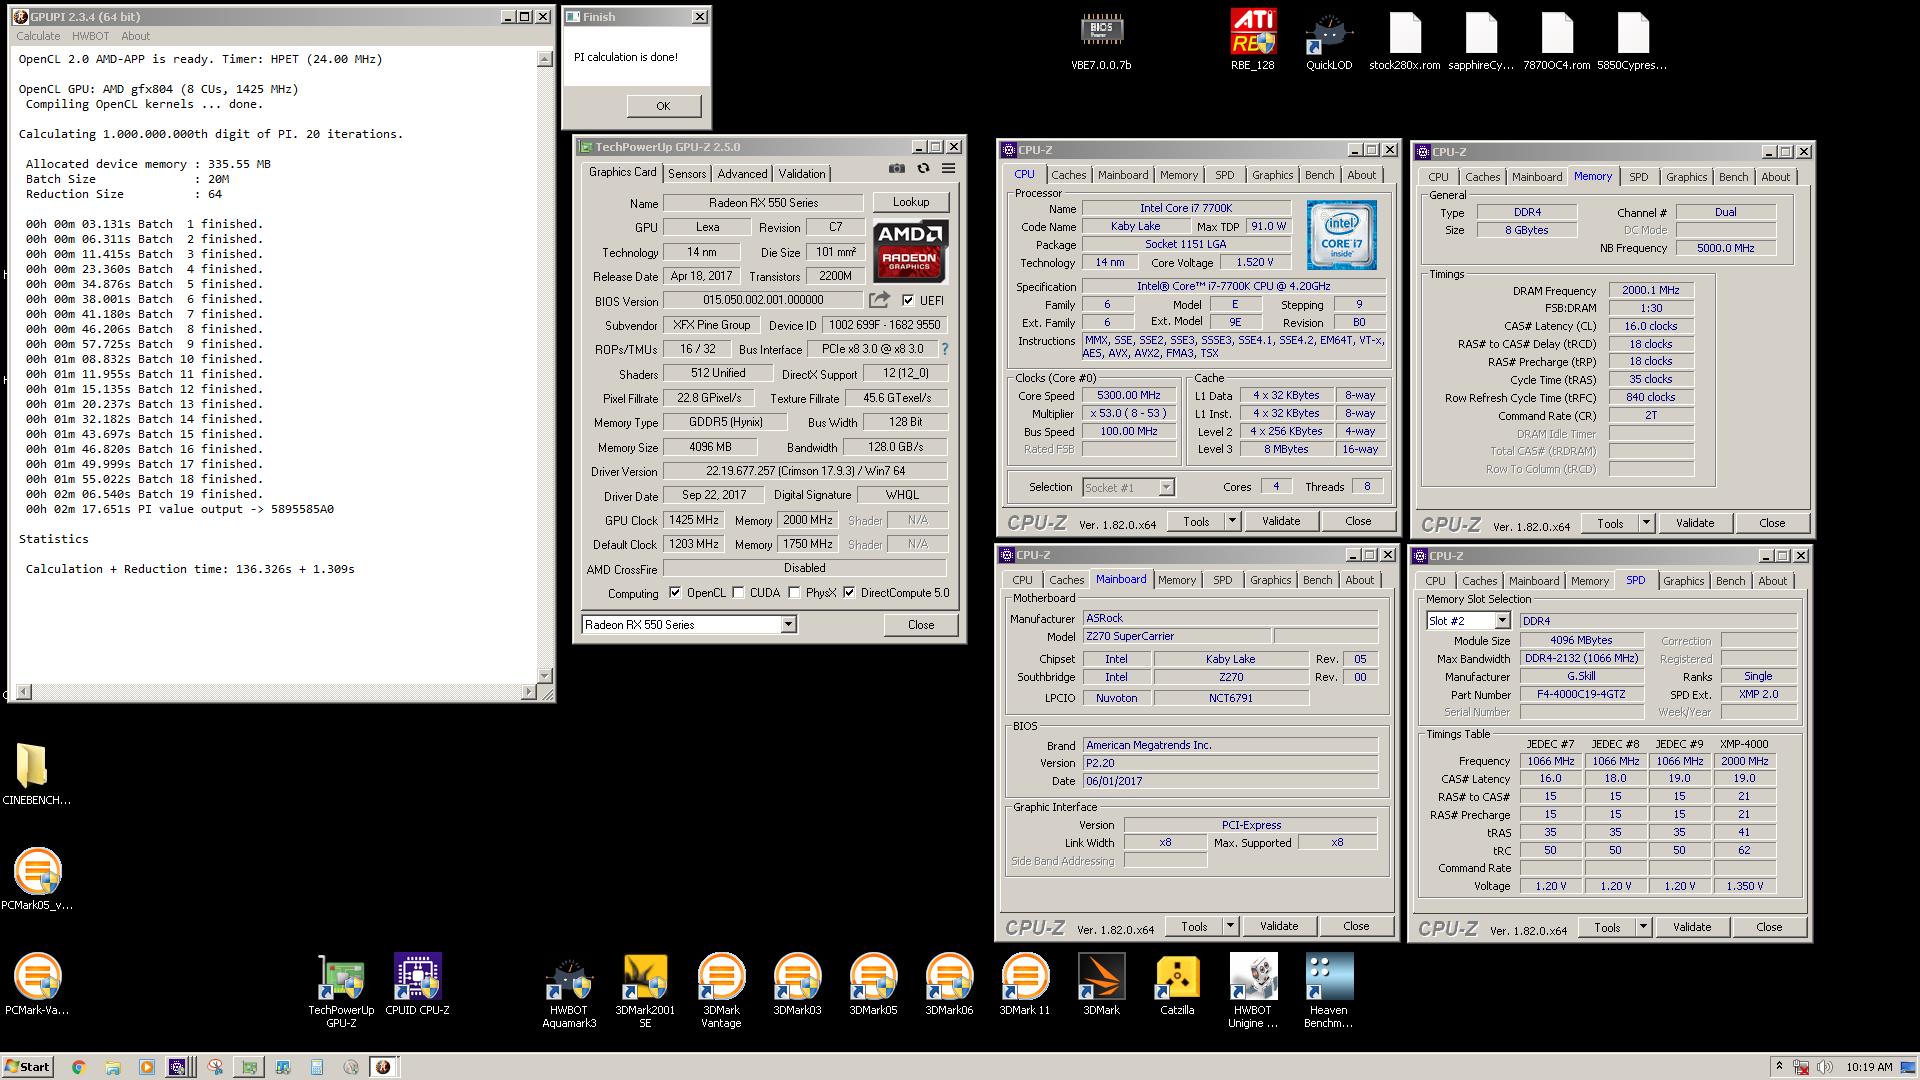Switch to the Sensors tab in GPU-Z
1920x1080 pixels.
687,174
